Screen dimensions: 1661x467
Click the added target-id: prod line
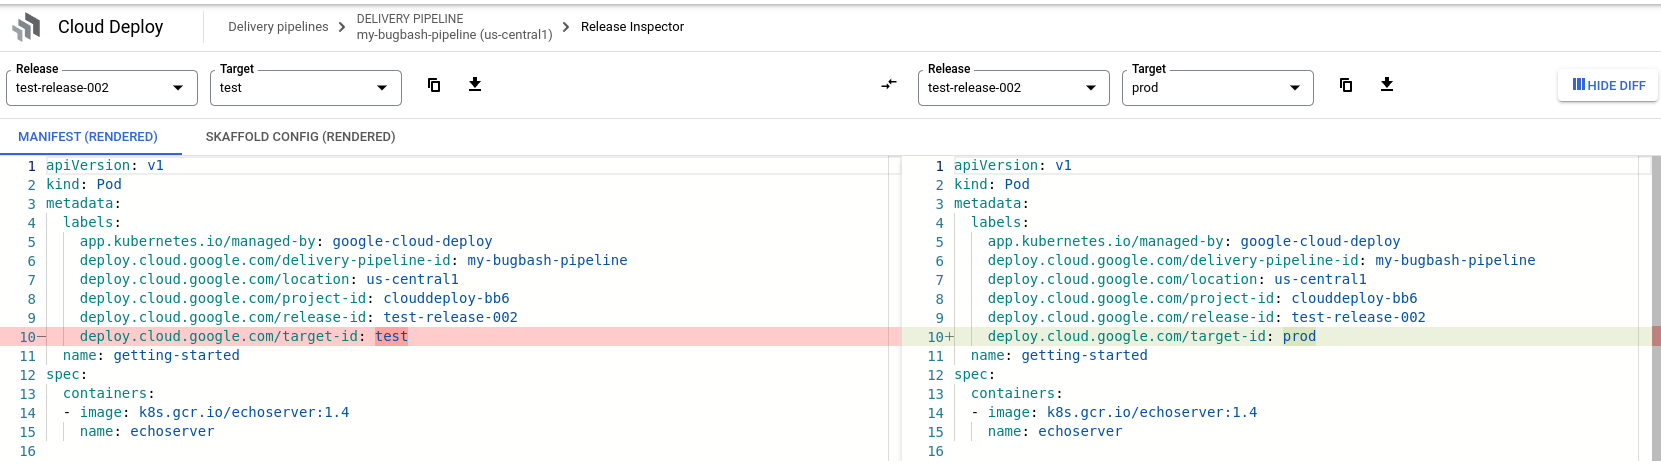[x=1151, y=337]
